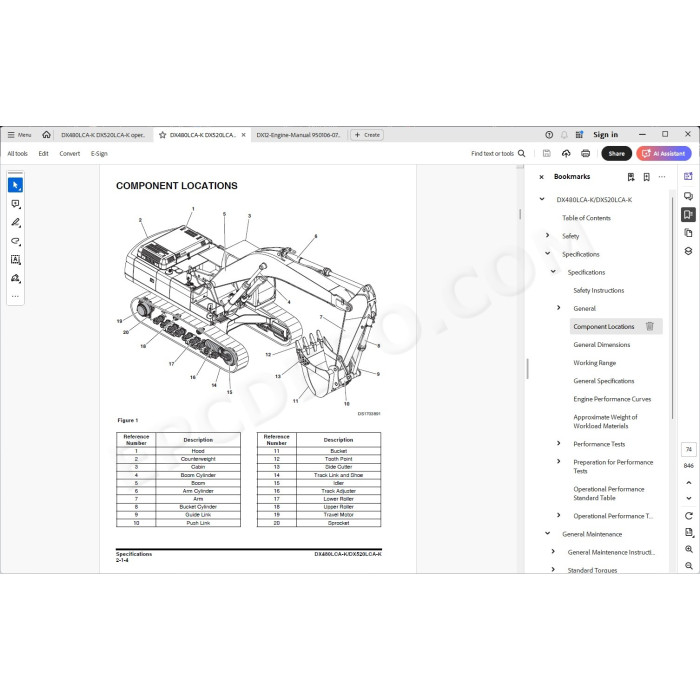Close the active DX480LCA-K DX520LCA tab

(x=243, y=135)
